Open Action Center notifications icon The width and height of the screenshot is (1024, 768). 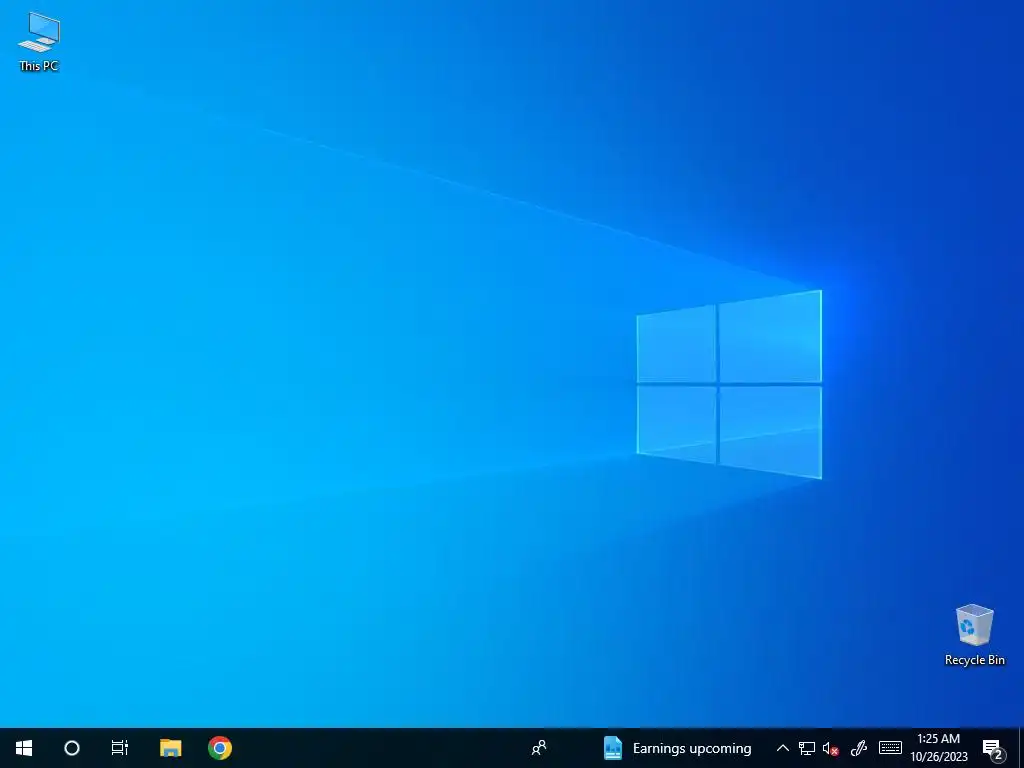pyautogui.click(x=993, y=748)
